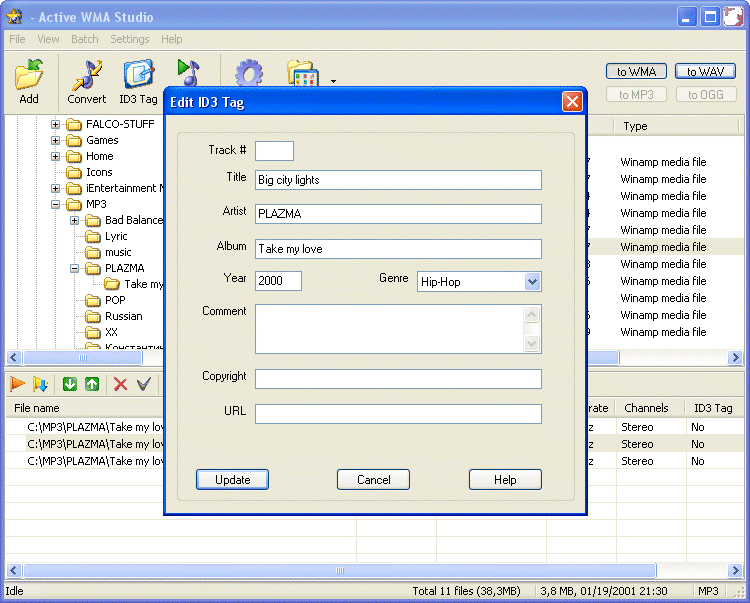Click the Artist field with PLAZMA
This screenshot has height=603, width=750.
(398, 214)
